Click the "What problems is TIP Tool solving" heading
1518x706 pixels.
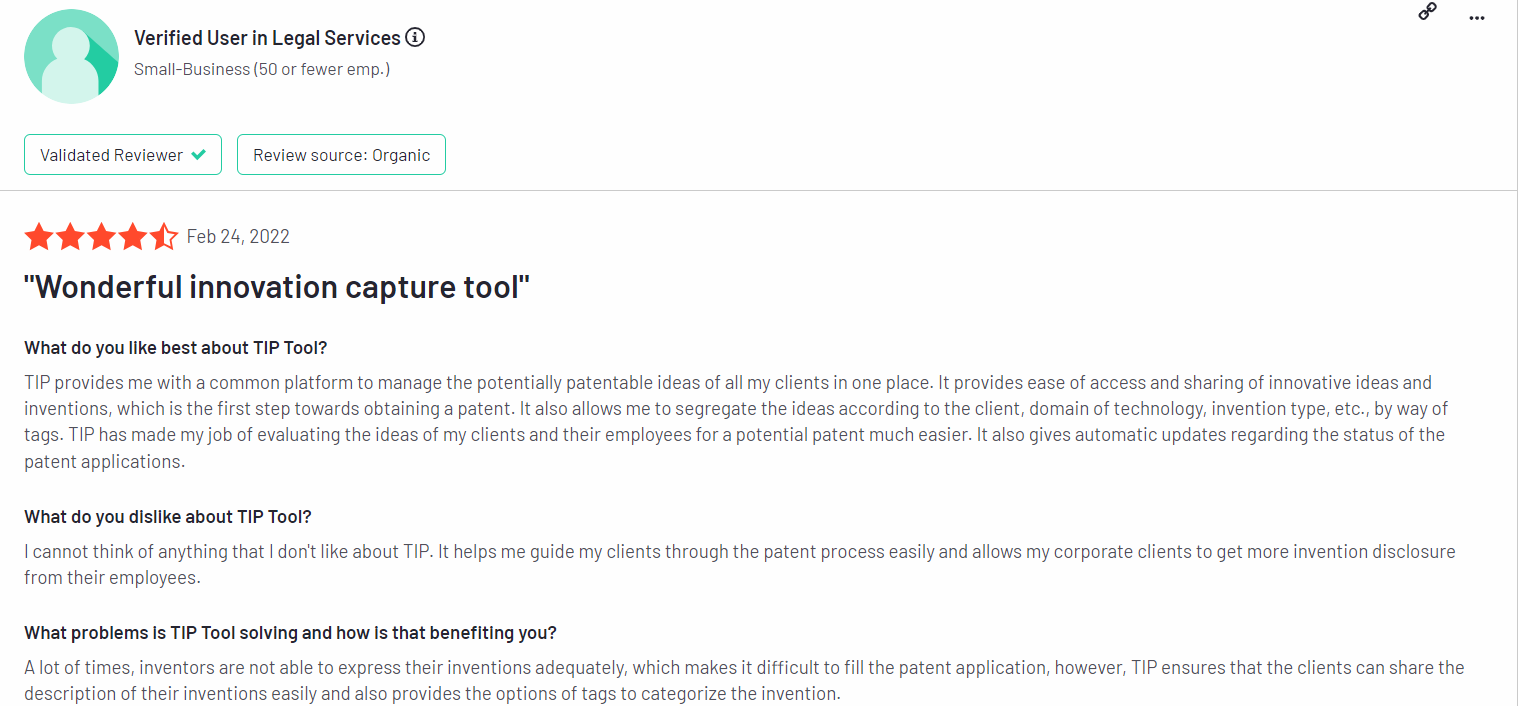(x=290, y=633)
